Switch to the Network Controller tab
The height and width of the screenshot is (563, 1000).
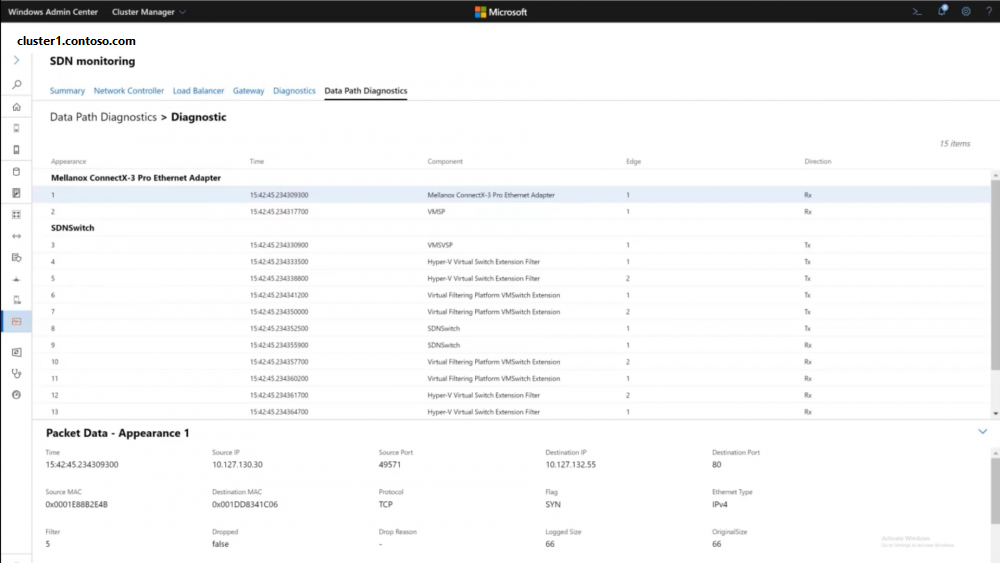click(x=129, y=91)
